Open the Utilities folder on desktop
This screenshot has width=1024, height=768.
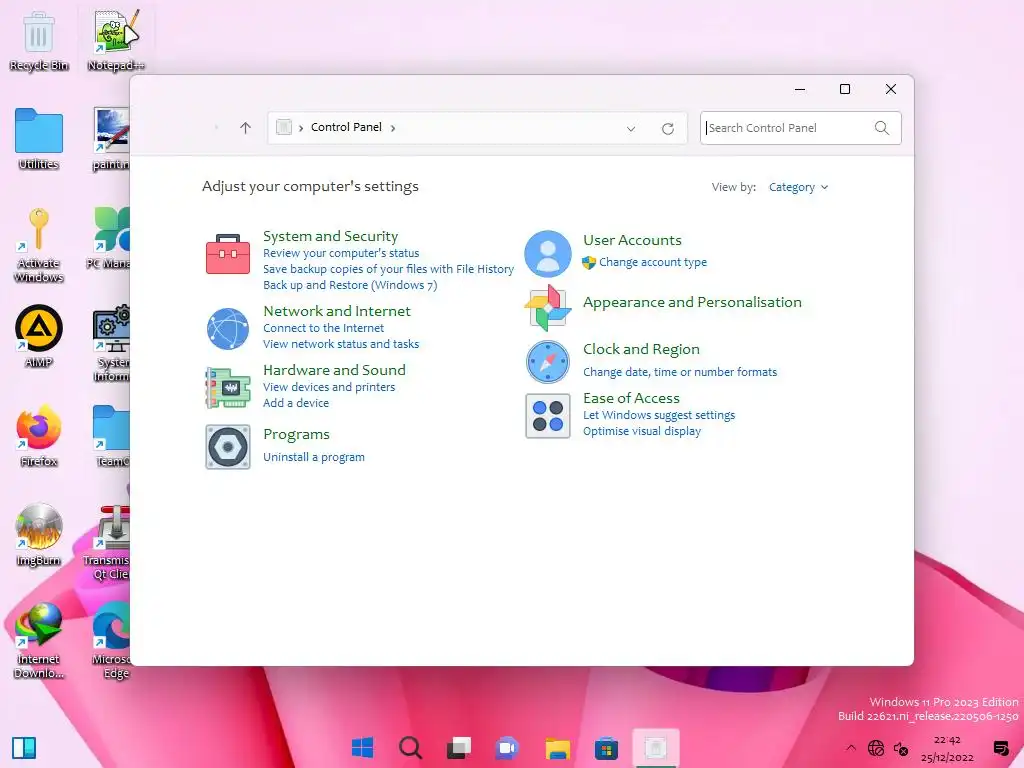[39, 139]
